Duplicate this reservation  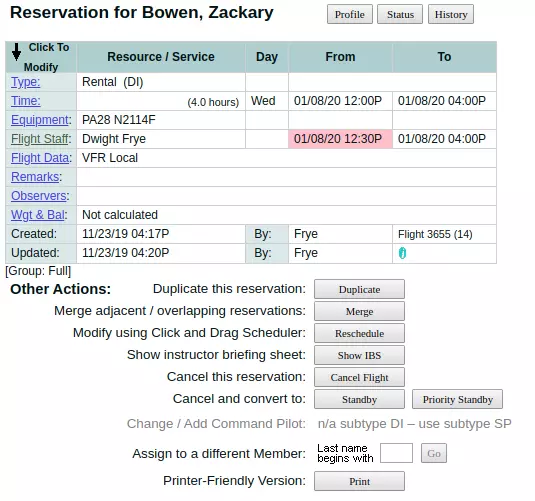point(359,289)
